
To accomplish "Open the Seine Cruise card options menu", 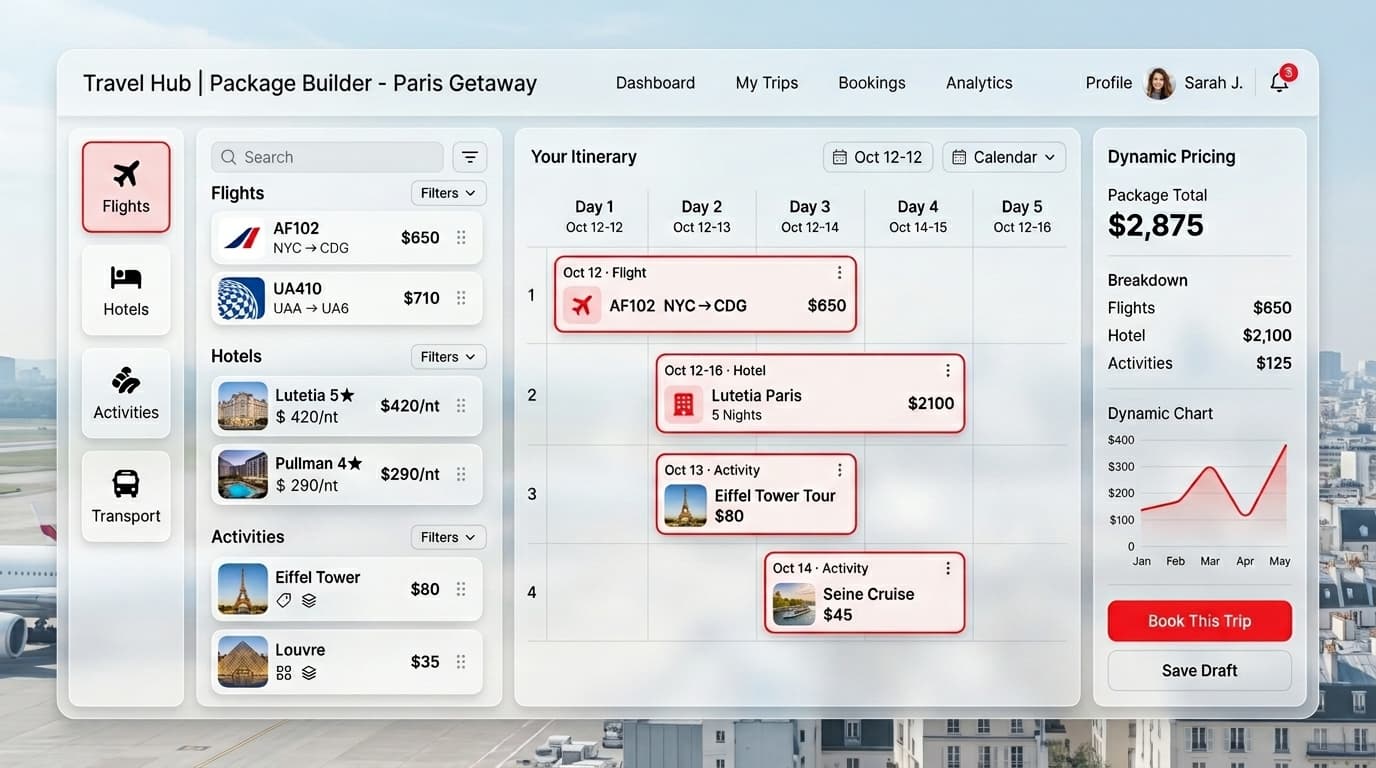I will (x=947, y=568).
